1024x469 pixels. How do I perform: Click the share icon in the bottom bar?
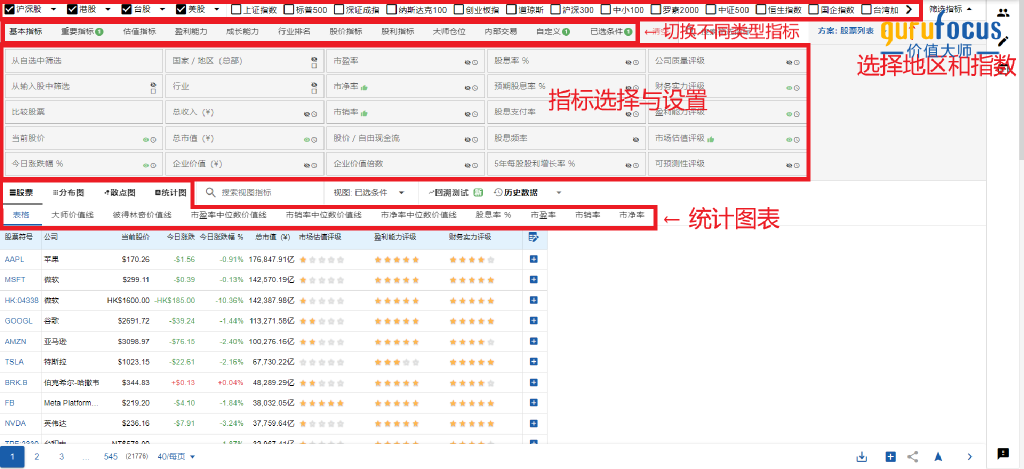tap(913, 457)
